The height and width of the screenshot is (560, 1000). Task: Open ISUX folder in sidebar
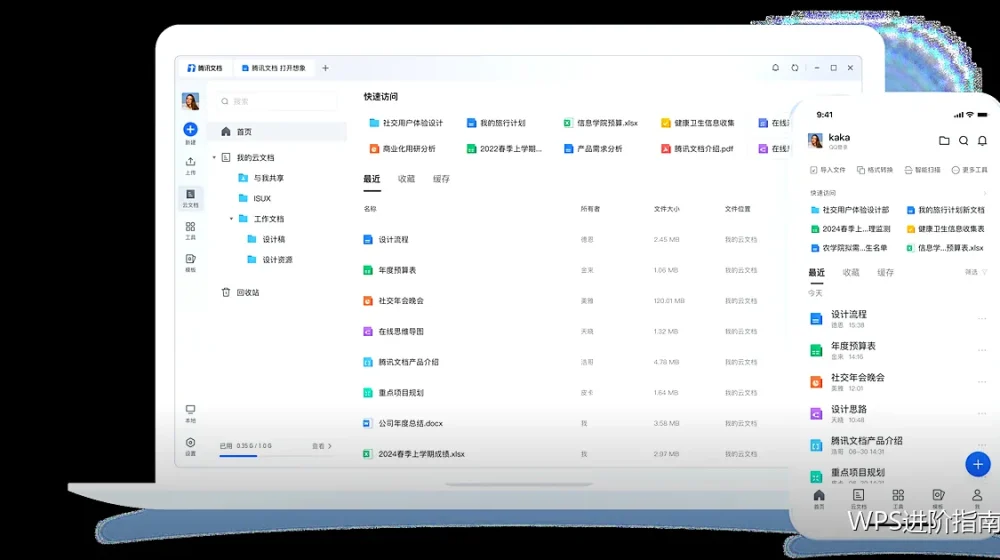click(x=254, y=198)
